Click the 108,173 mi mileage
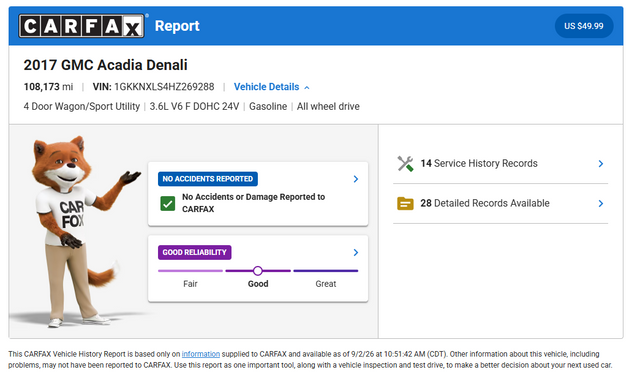The height and width of the screenshot is (377, 640). 48,87
